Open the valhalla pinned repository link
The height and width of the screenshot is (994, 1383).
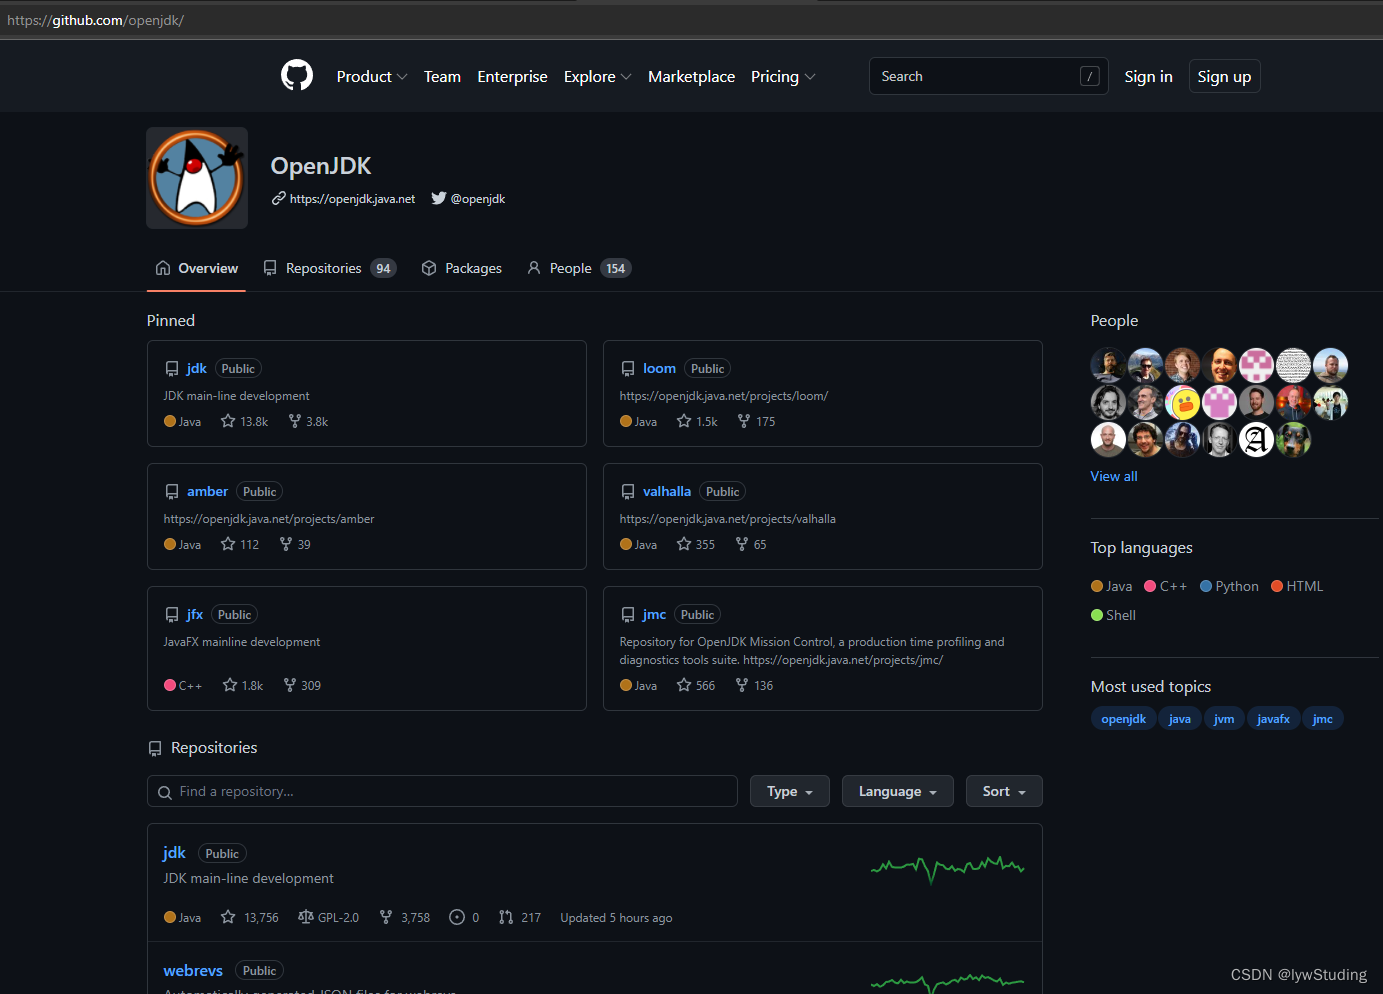[x=667, y=491]
